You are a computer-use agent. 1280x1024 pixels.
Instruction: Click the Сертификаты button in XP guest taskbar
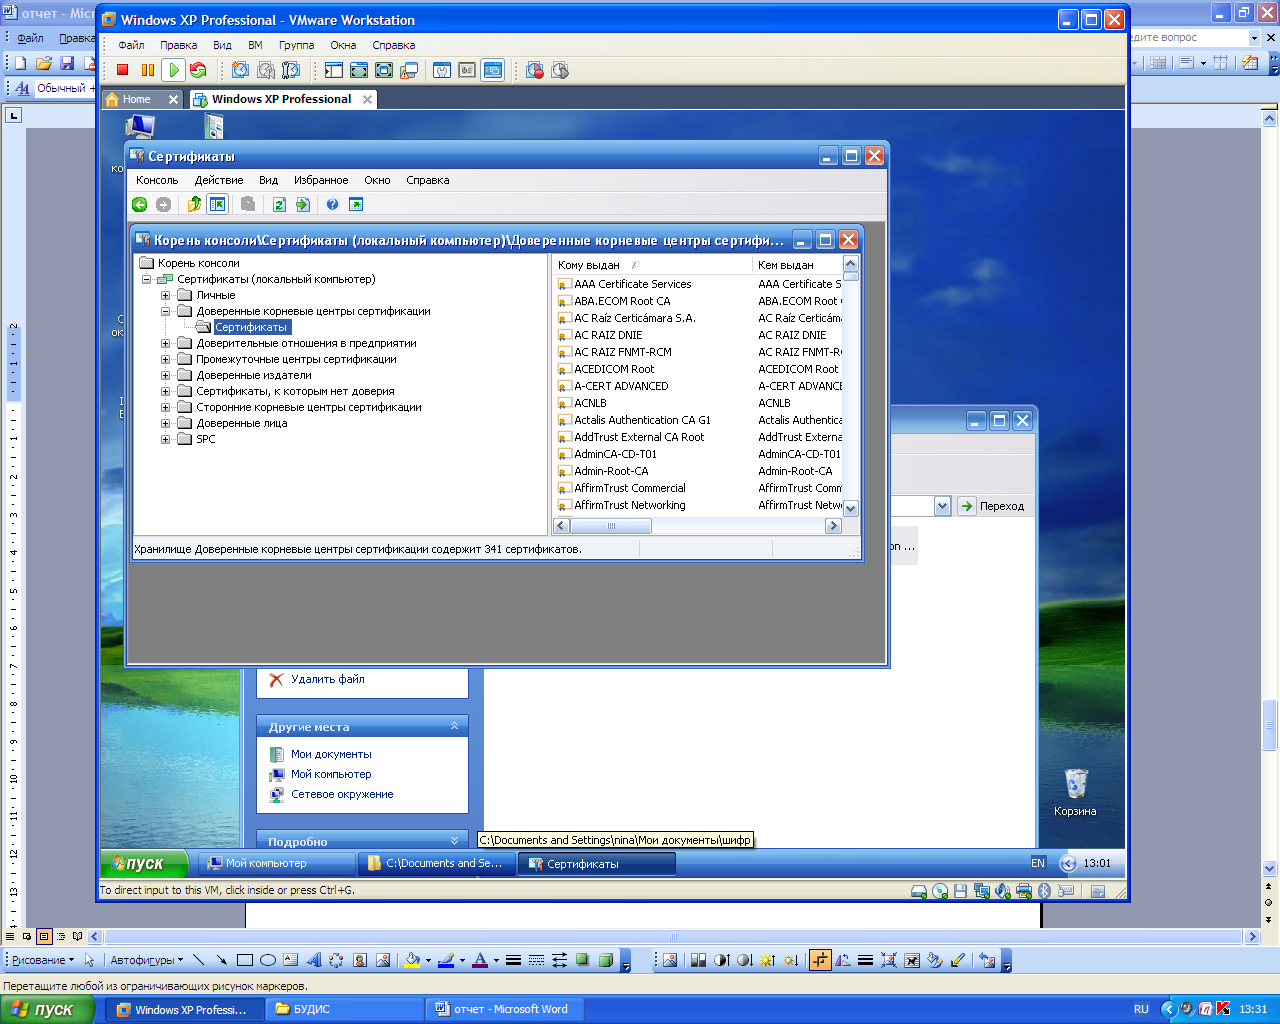click(596, 864)
